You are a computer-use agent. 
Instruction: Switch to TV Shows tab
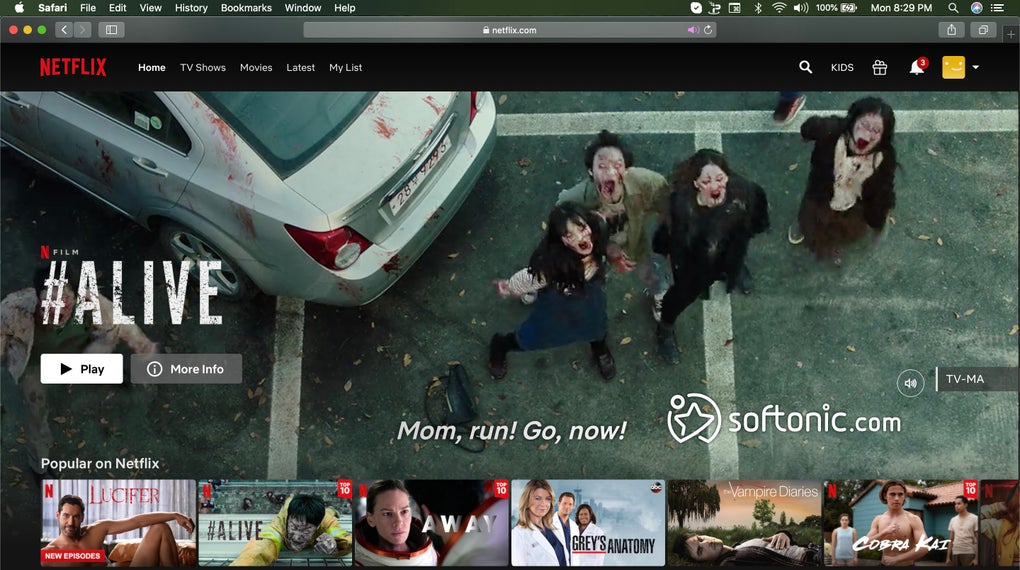pos(202,68)
